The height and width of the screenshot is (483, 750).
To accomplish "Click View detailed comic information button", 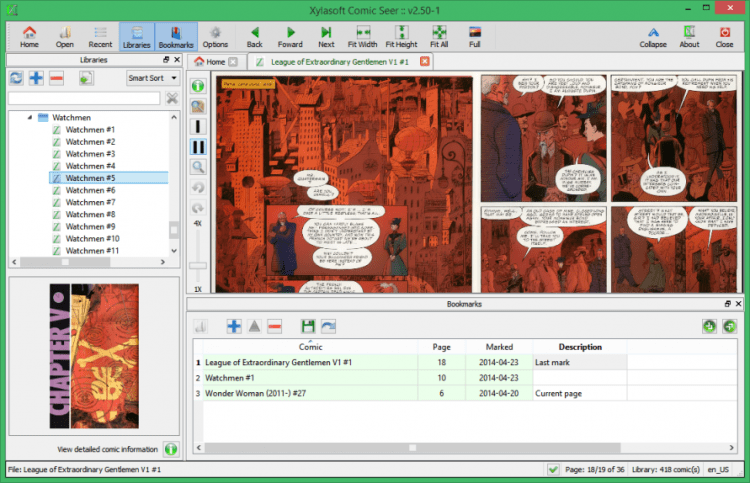I will pos(171,450).
